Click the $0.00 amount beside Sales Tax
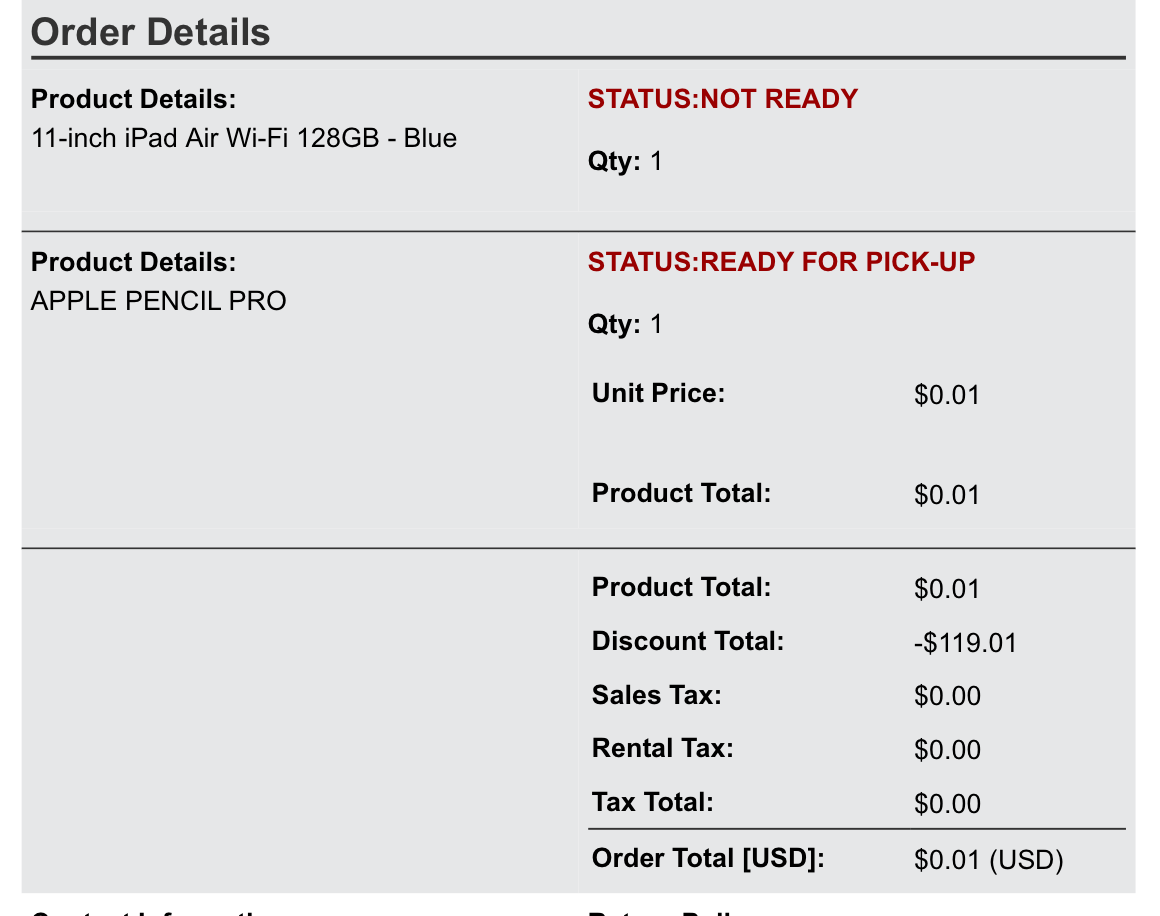The width and height of the screenshot is (1160, 916). click(x=947, y=696)
